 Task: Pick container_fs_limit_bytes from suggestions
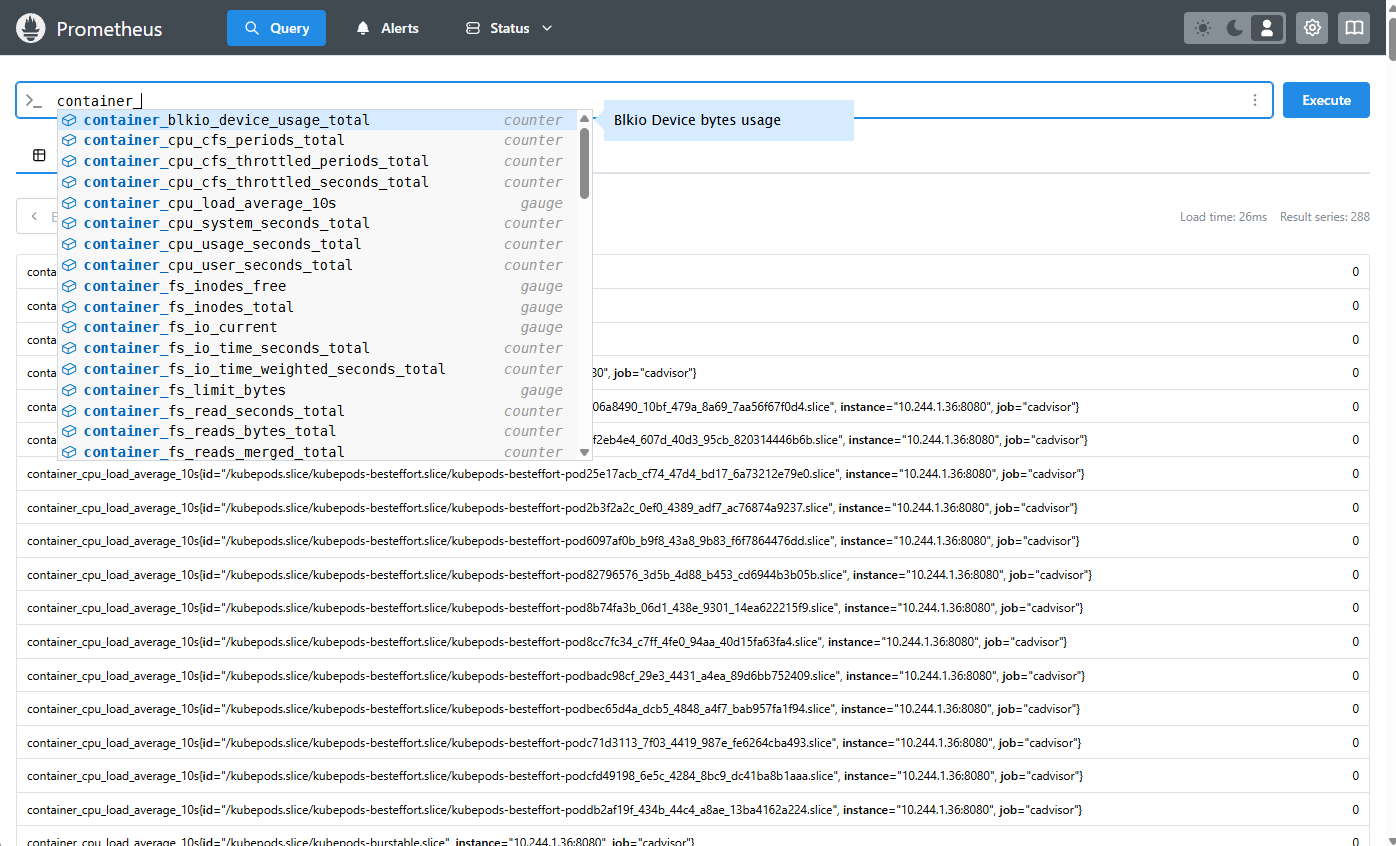185,390
